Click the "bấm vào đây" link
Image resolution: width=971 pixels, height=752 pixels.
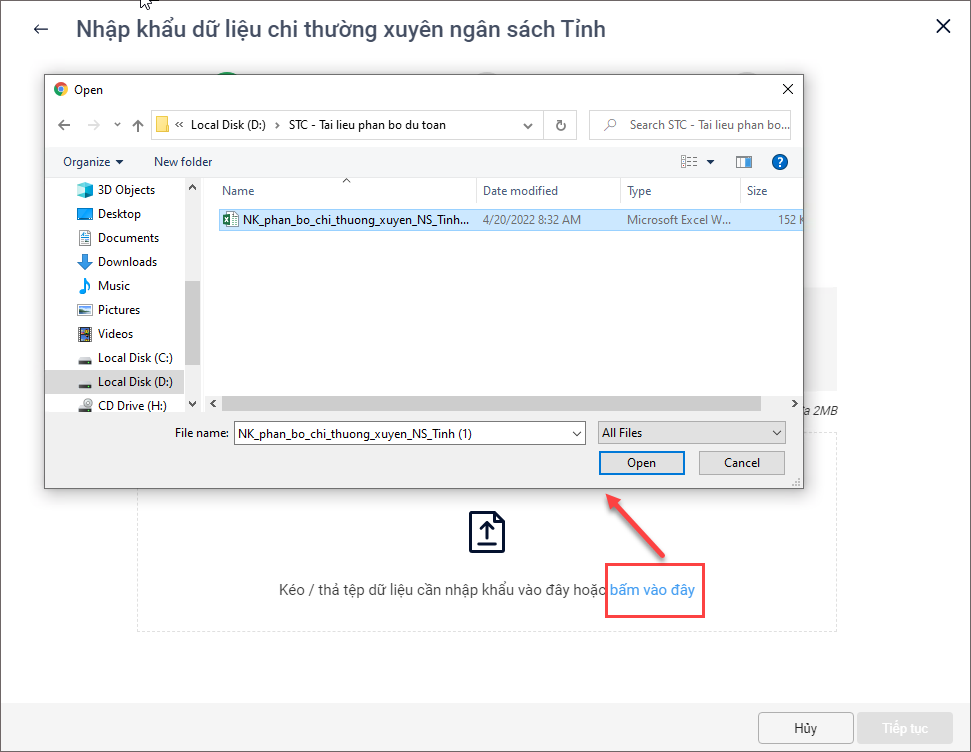coord(652,590)
